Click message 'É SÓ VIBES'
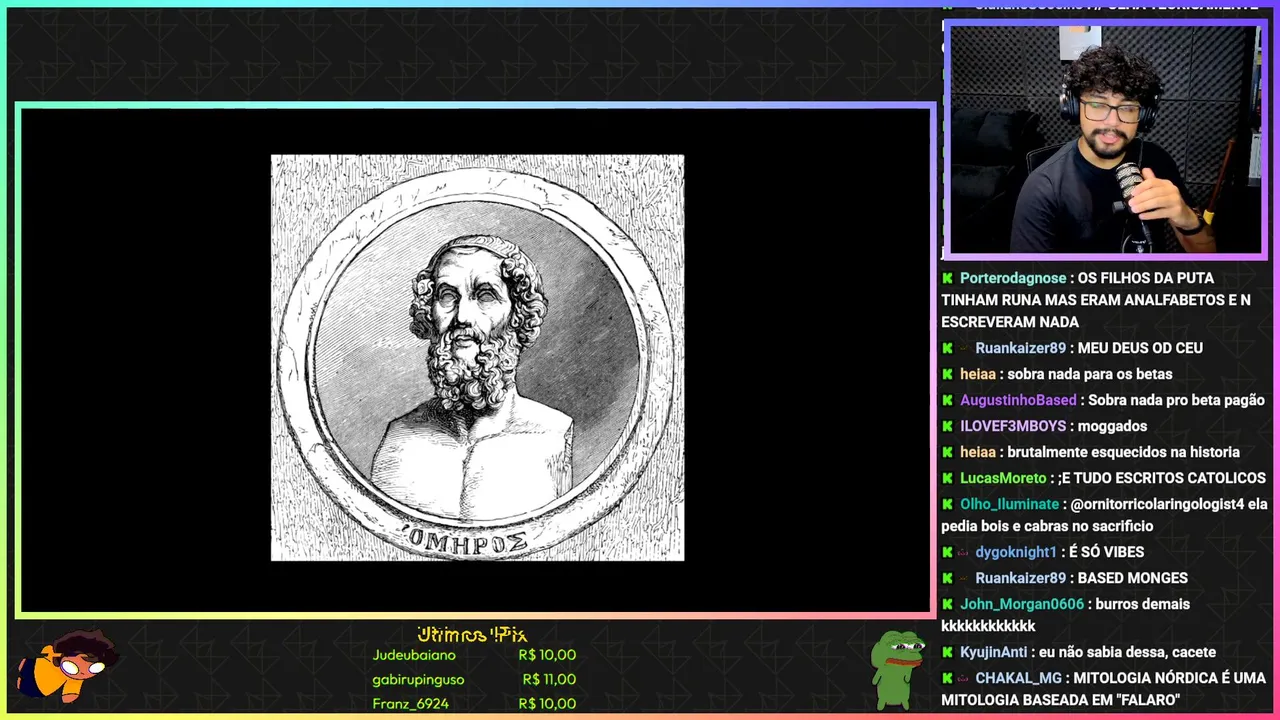 point(1106,552)
